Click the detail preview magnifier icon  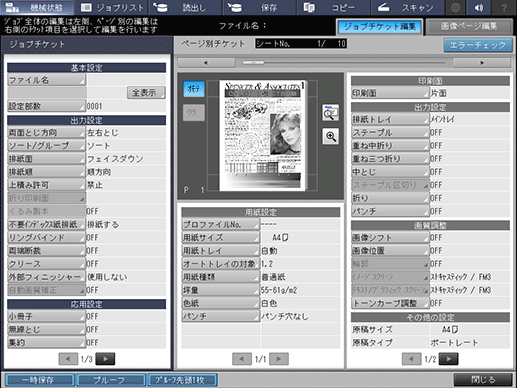(330, 113)
